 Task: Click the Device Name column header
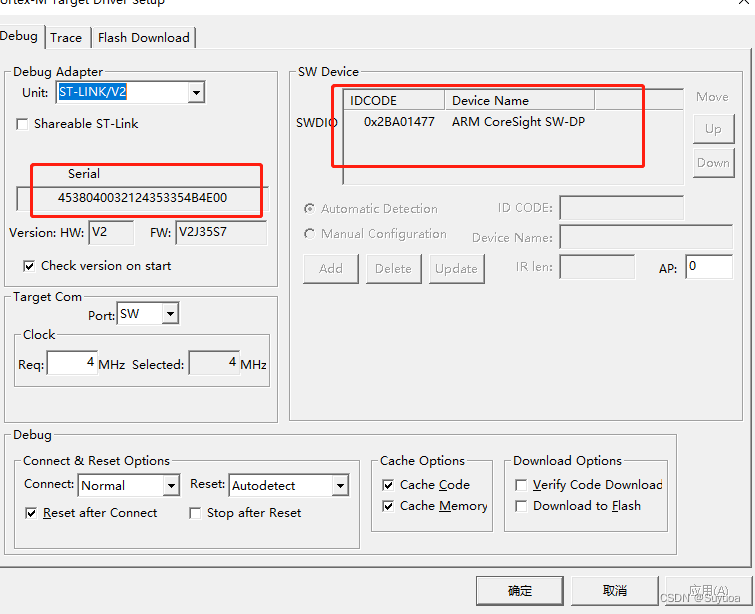520,100
